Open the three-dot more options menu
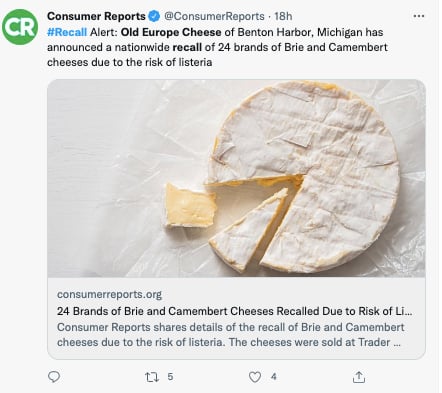The image size is (442, 393). point(419,16)
